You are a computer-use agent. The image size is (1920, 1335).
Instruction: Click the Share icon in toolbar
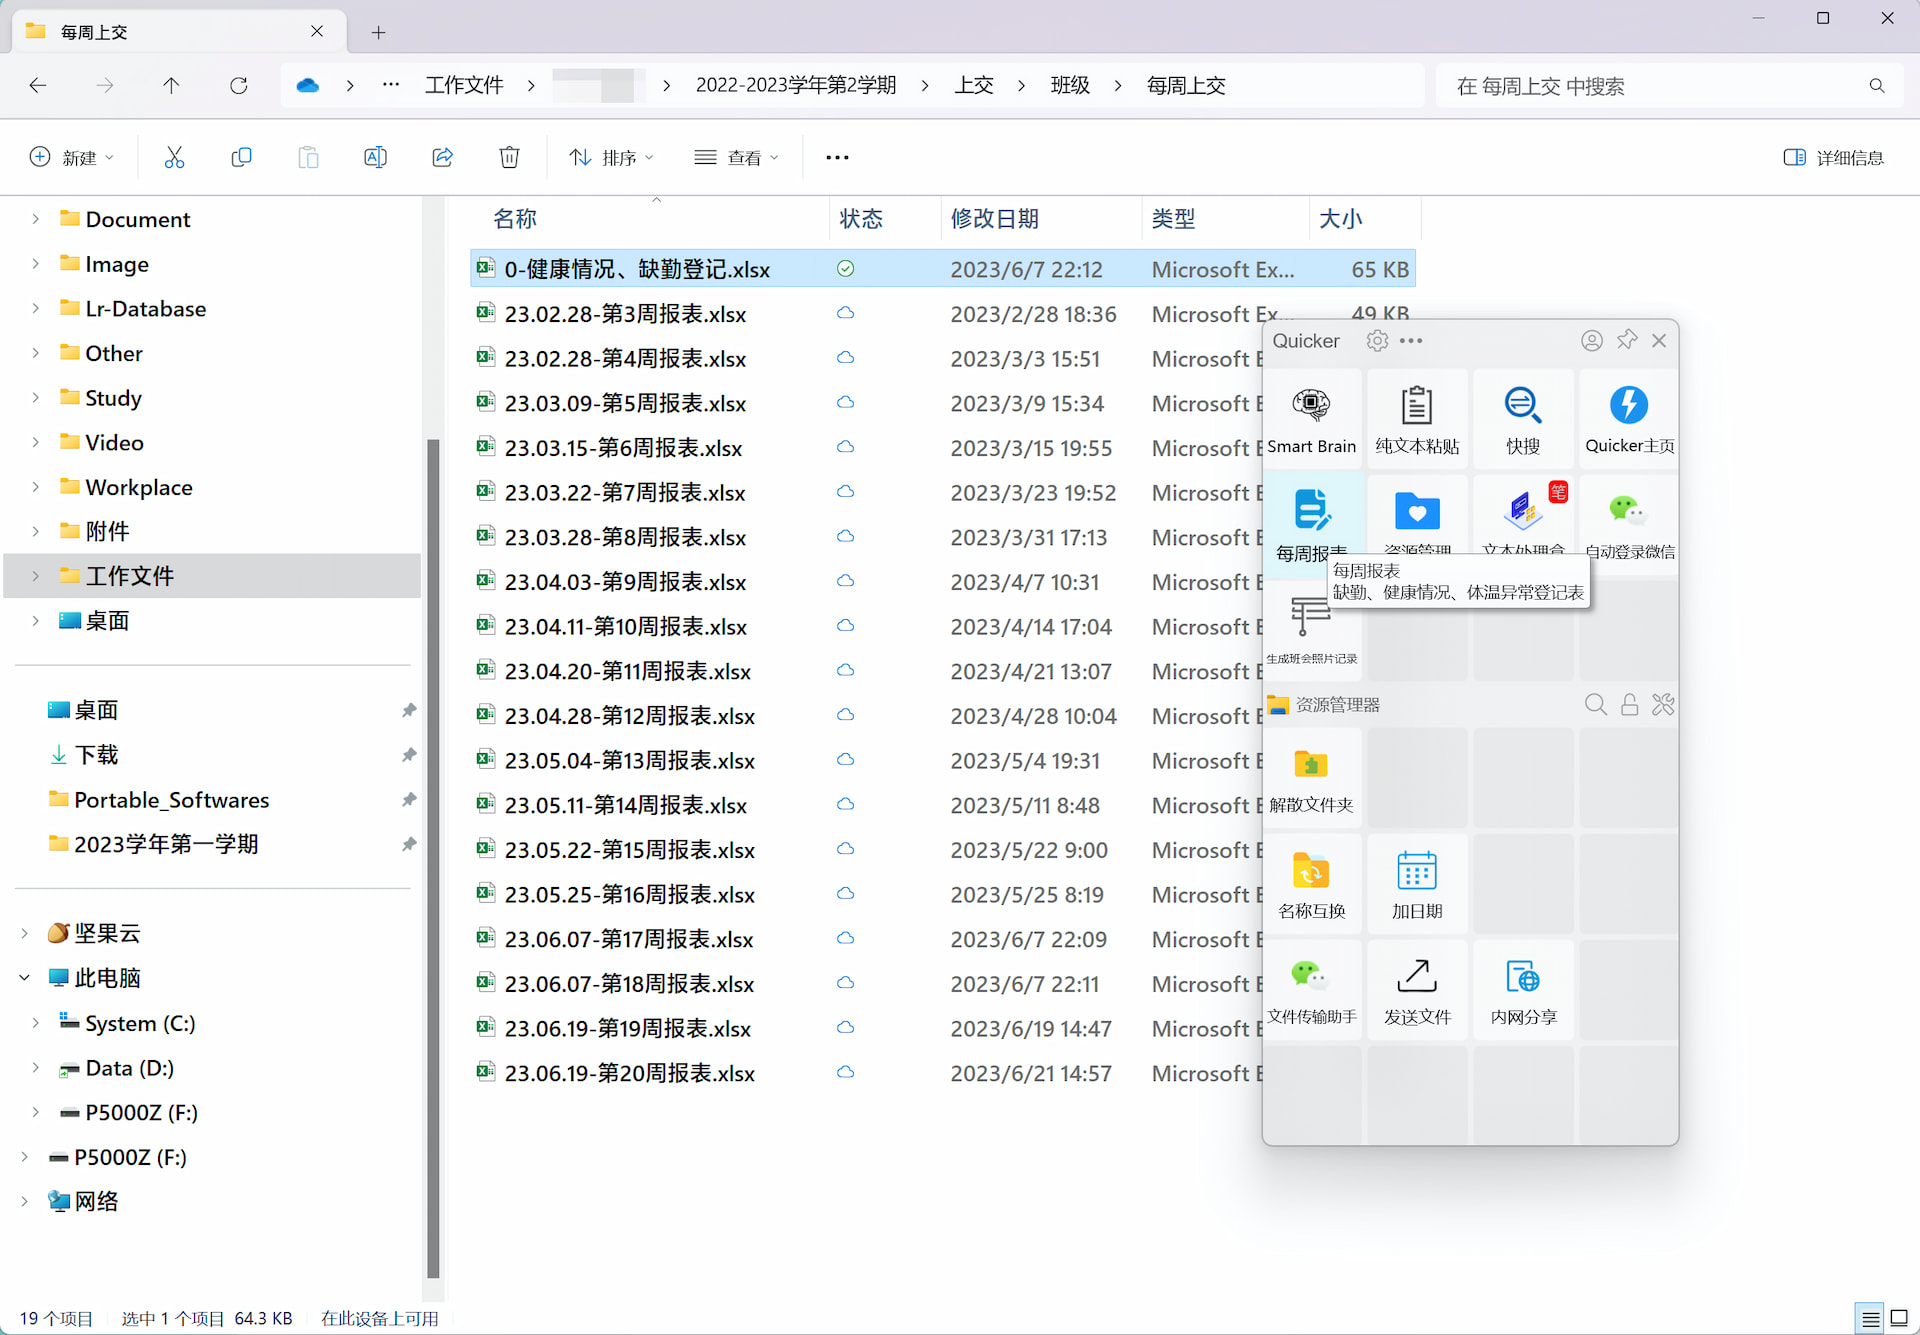[442, 157]
